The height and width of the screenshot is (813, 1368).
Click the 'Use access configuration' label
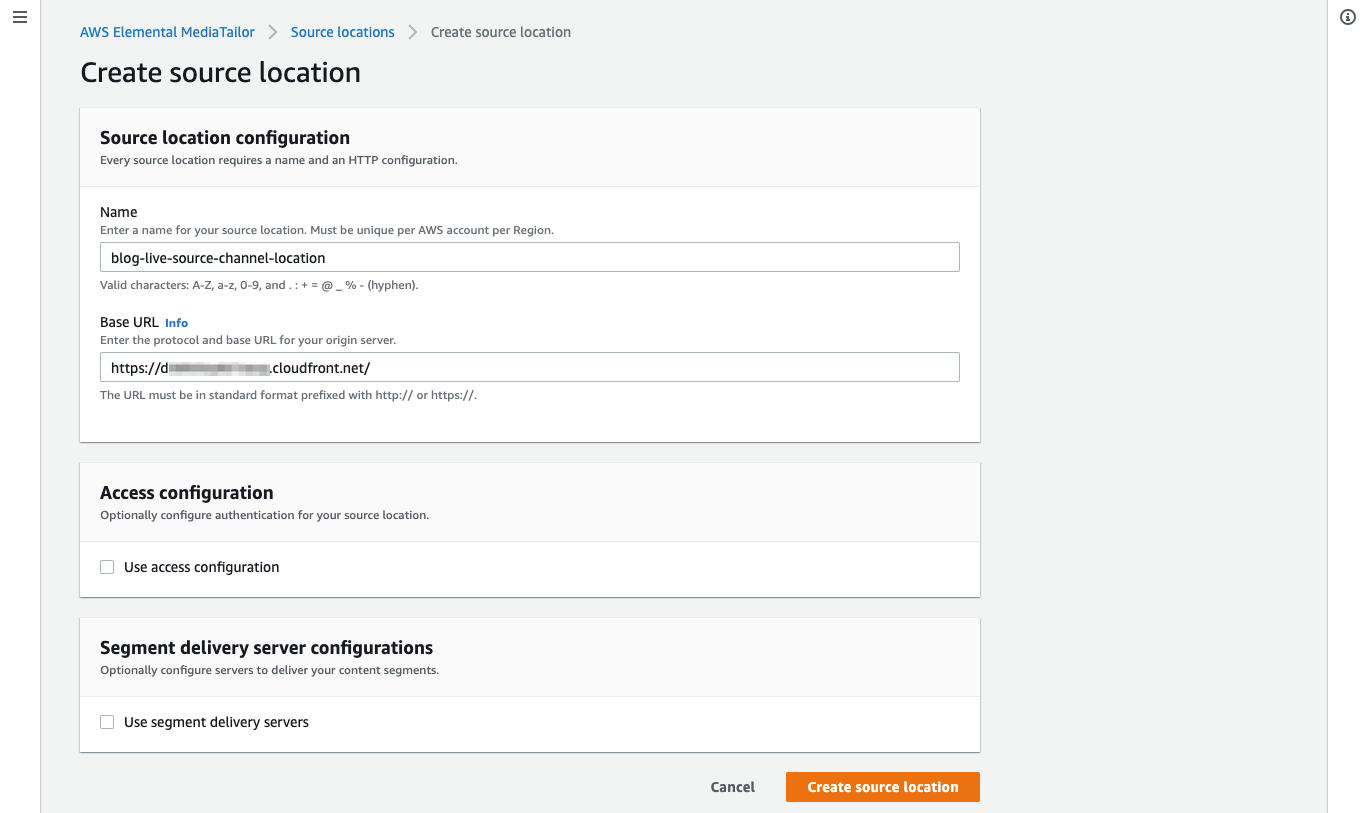click(x=202, y=567)
